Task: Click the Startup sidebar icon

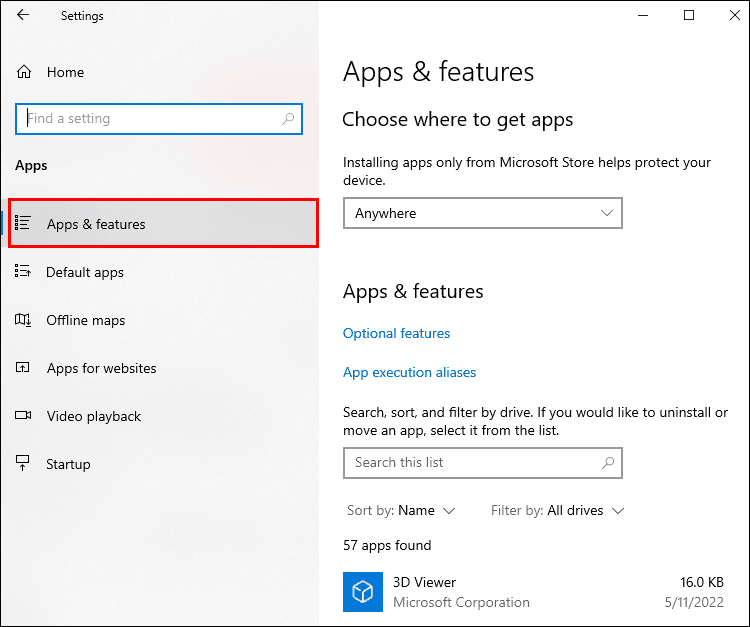Action: 22,463
